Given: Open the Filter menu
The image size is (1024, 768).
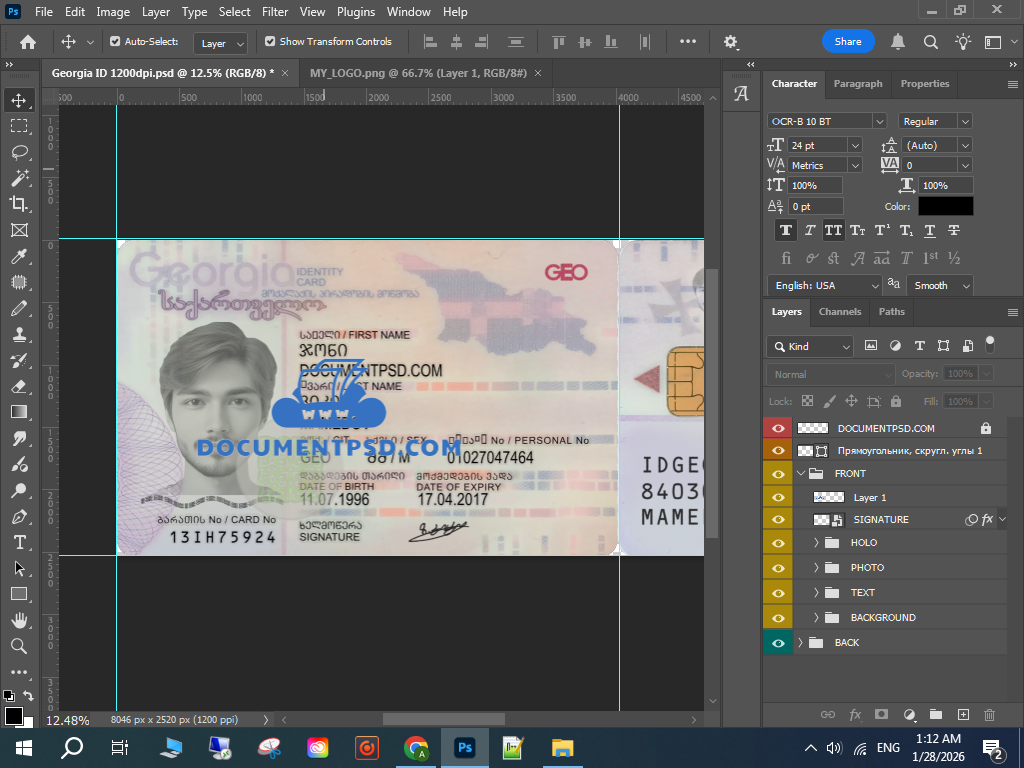Looking at the screenshot, I should click(x=275, y=12).
